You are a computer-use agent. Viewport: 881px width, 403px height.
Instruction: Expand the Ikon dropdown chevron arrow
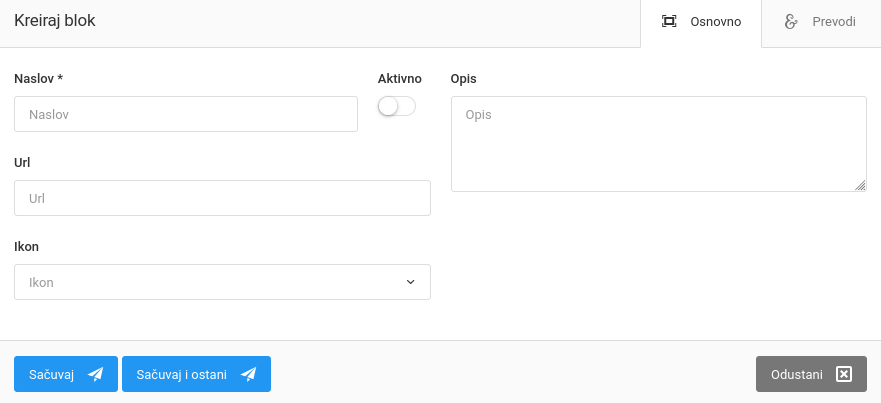tap(410, 282)
